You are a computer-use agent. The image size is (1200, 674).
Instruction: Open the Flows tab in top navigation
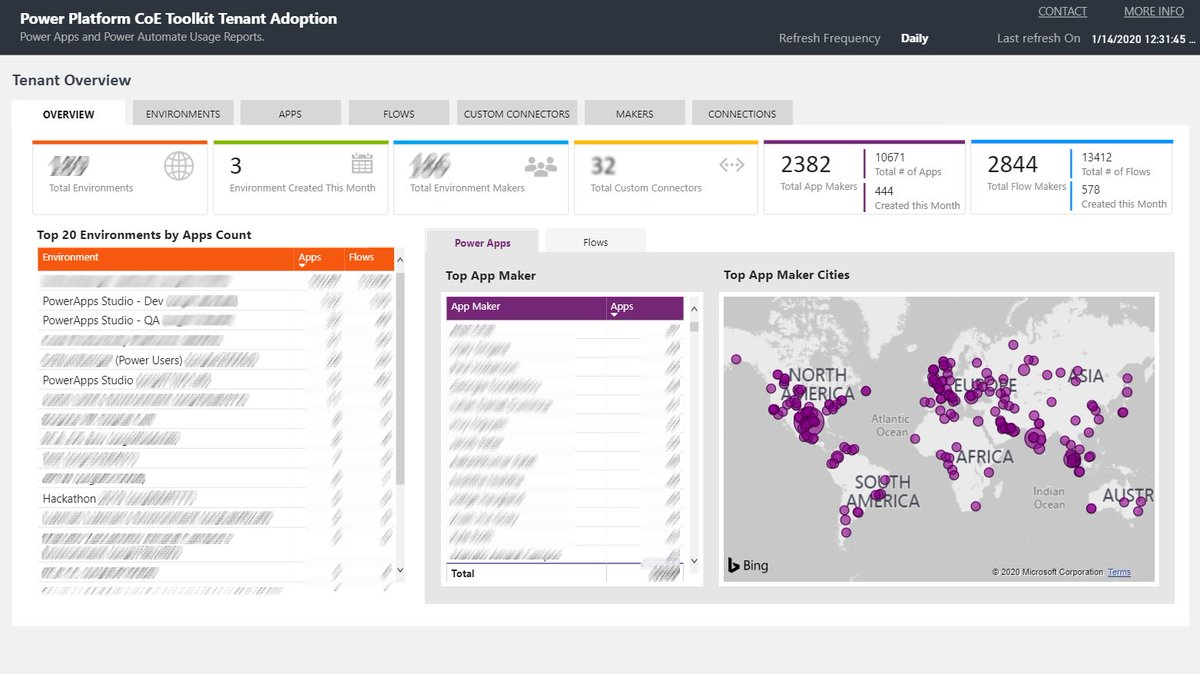399,114
